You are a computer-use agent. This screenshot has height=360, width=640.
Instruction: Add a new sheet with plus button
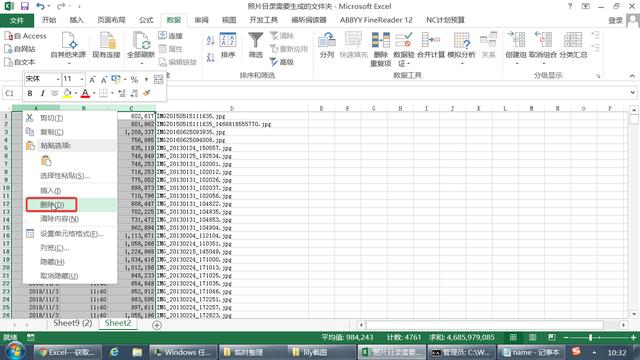click(157, 325)
